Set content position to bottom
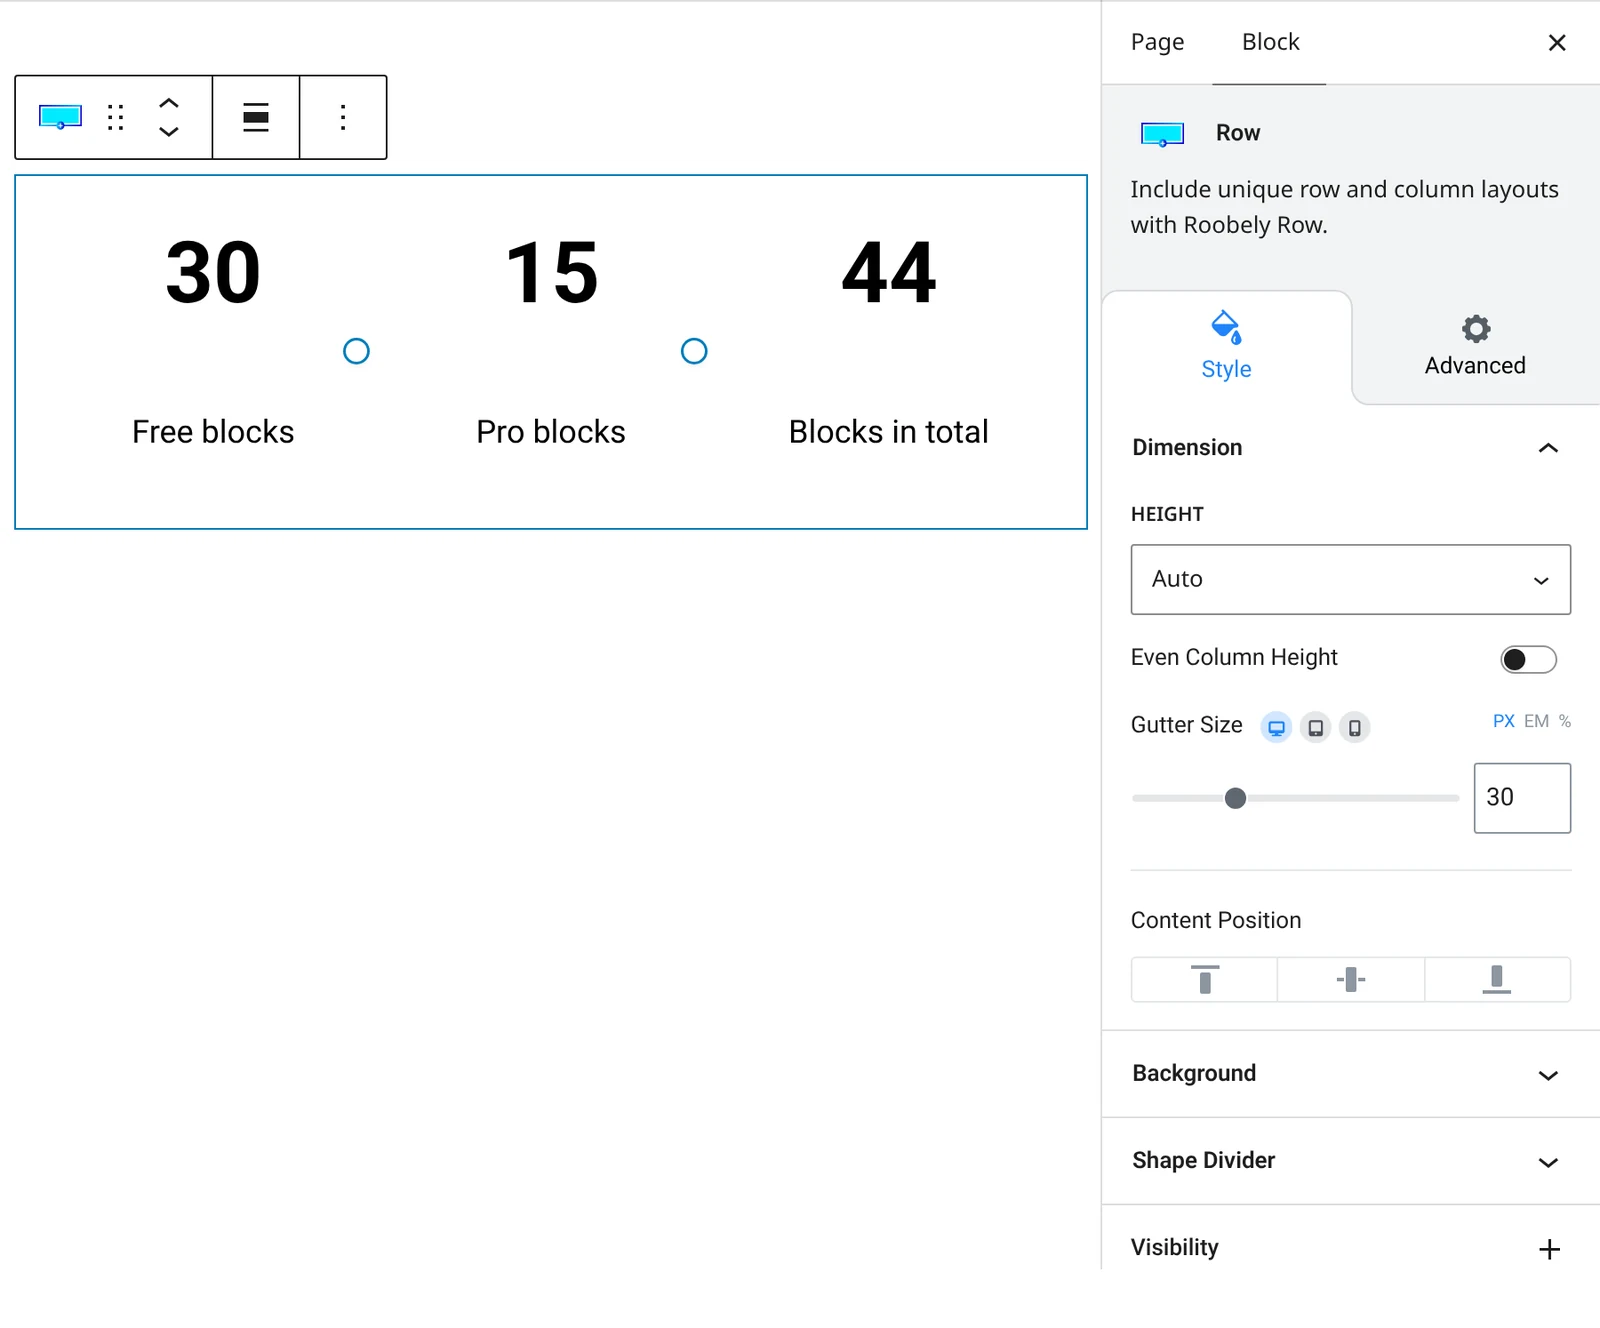Image resolution: width=1600 pixels, height=1328 pixels. point(1497,979)
